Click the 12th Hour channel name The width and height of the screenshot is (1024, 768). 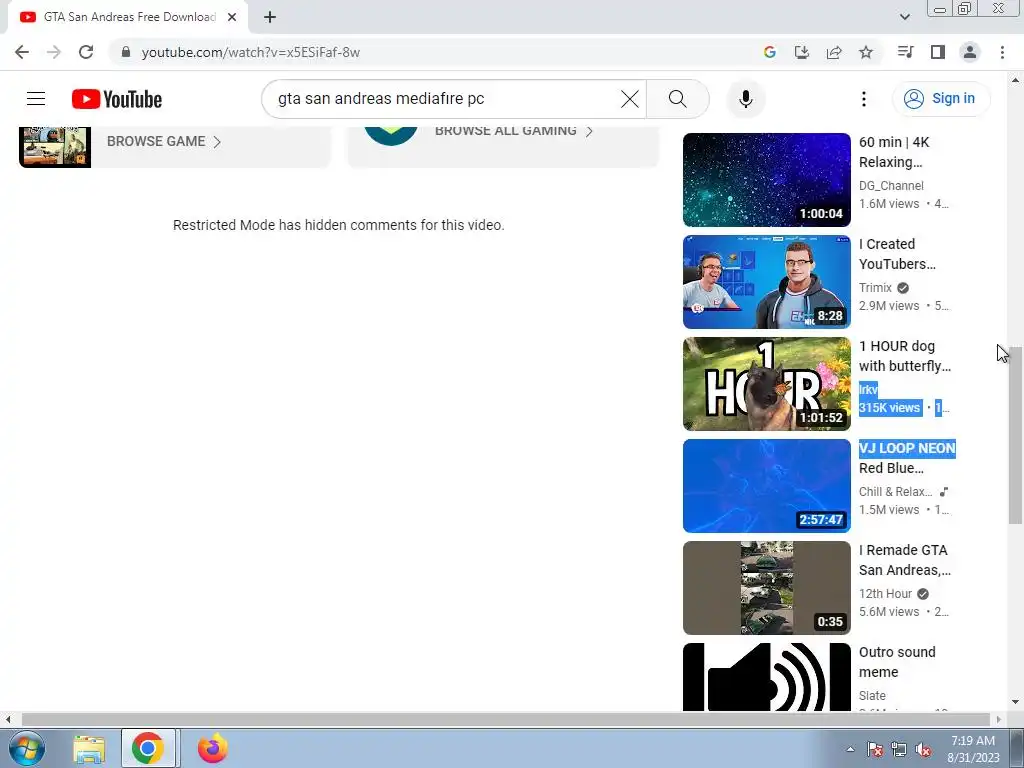885,593
